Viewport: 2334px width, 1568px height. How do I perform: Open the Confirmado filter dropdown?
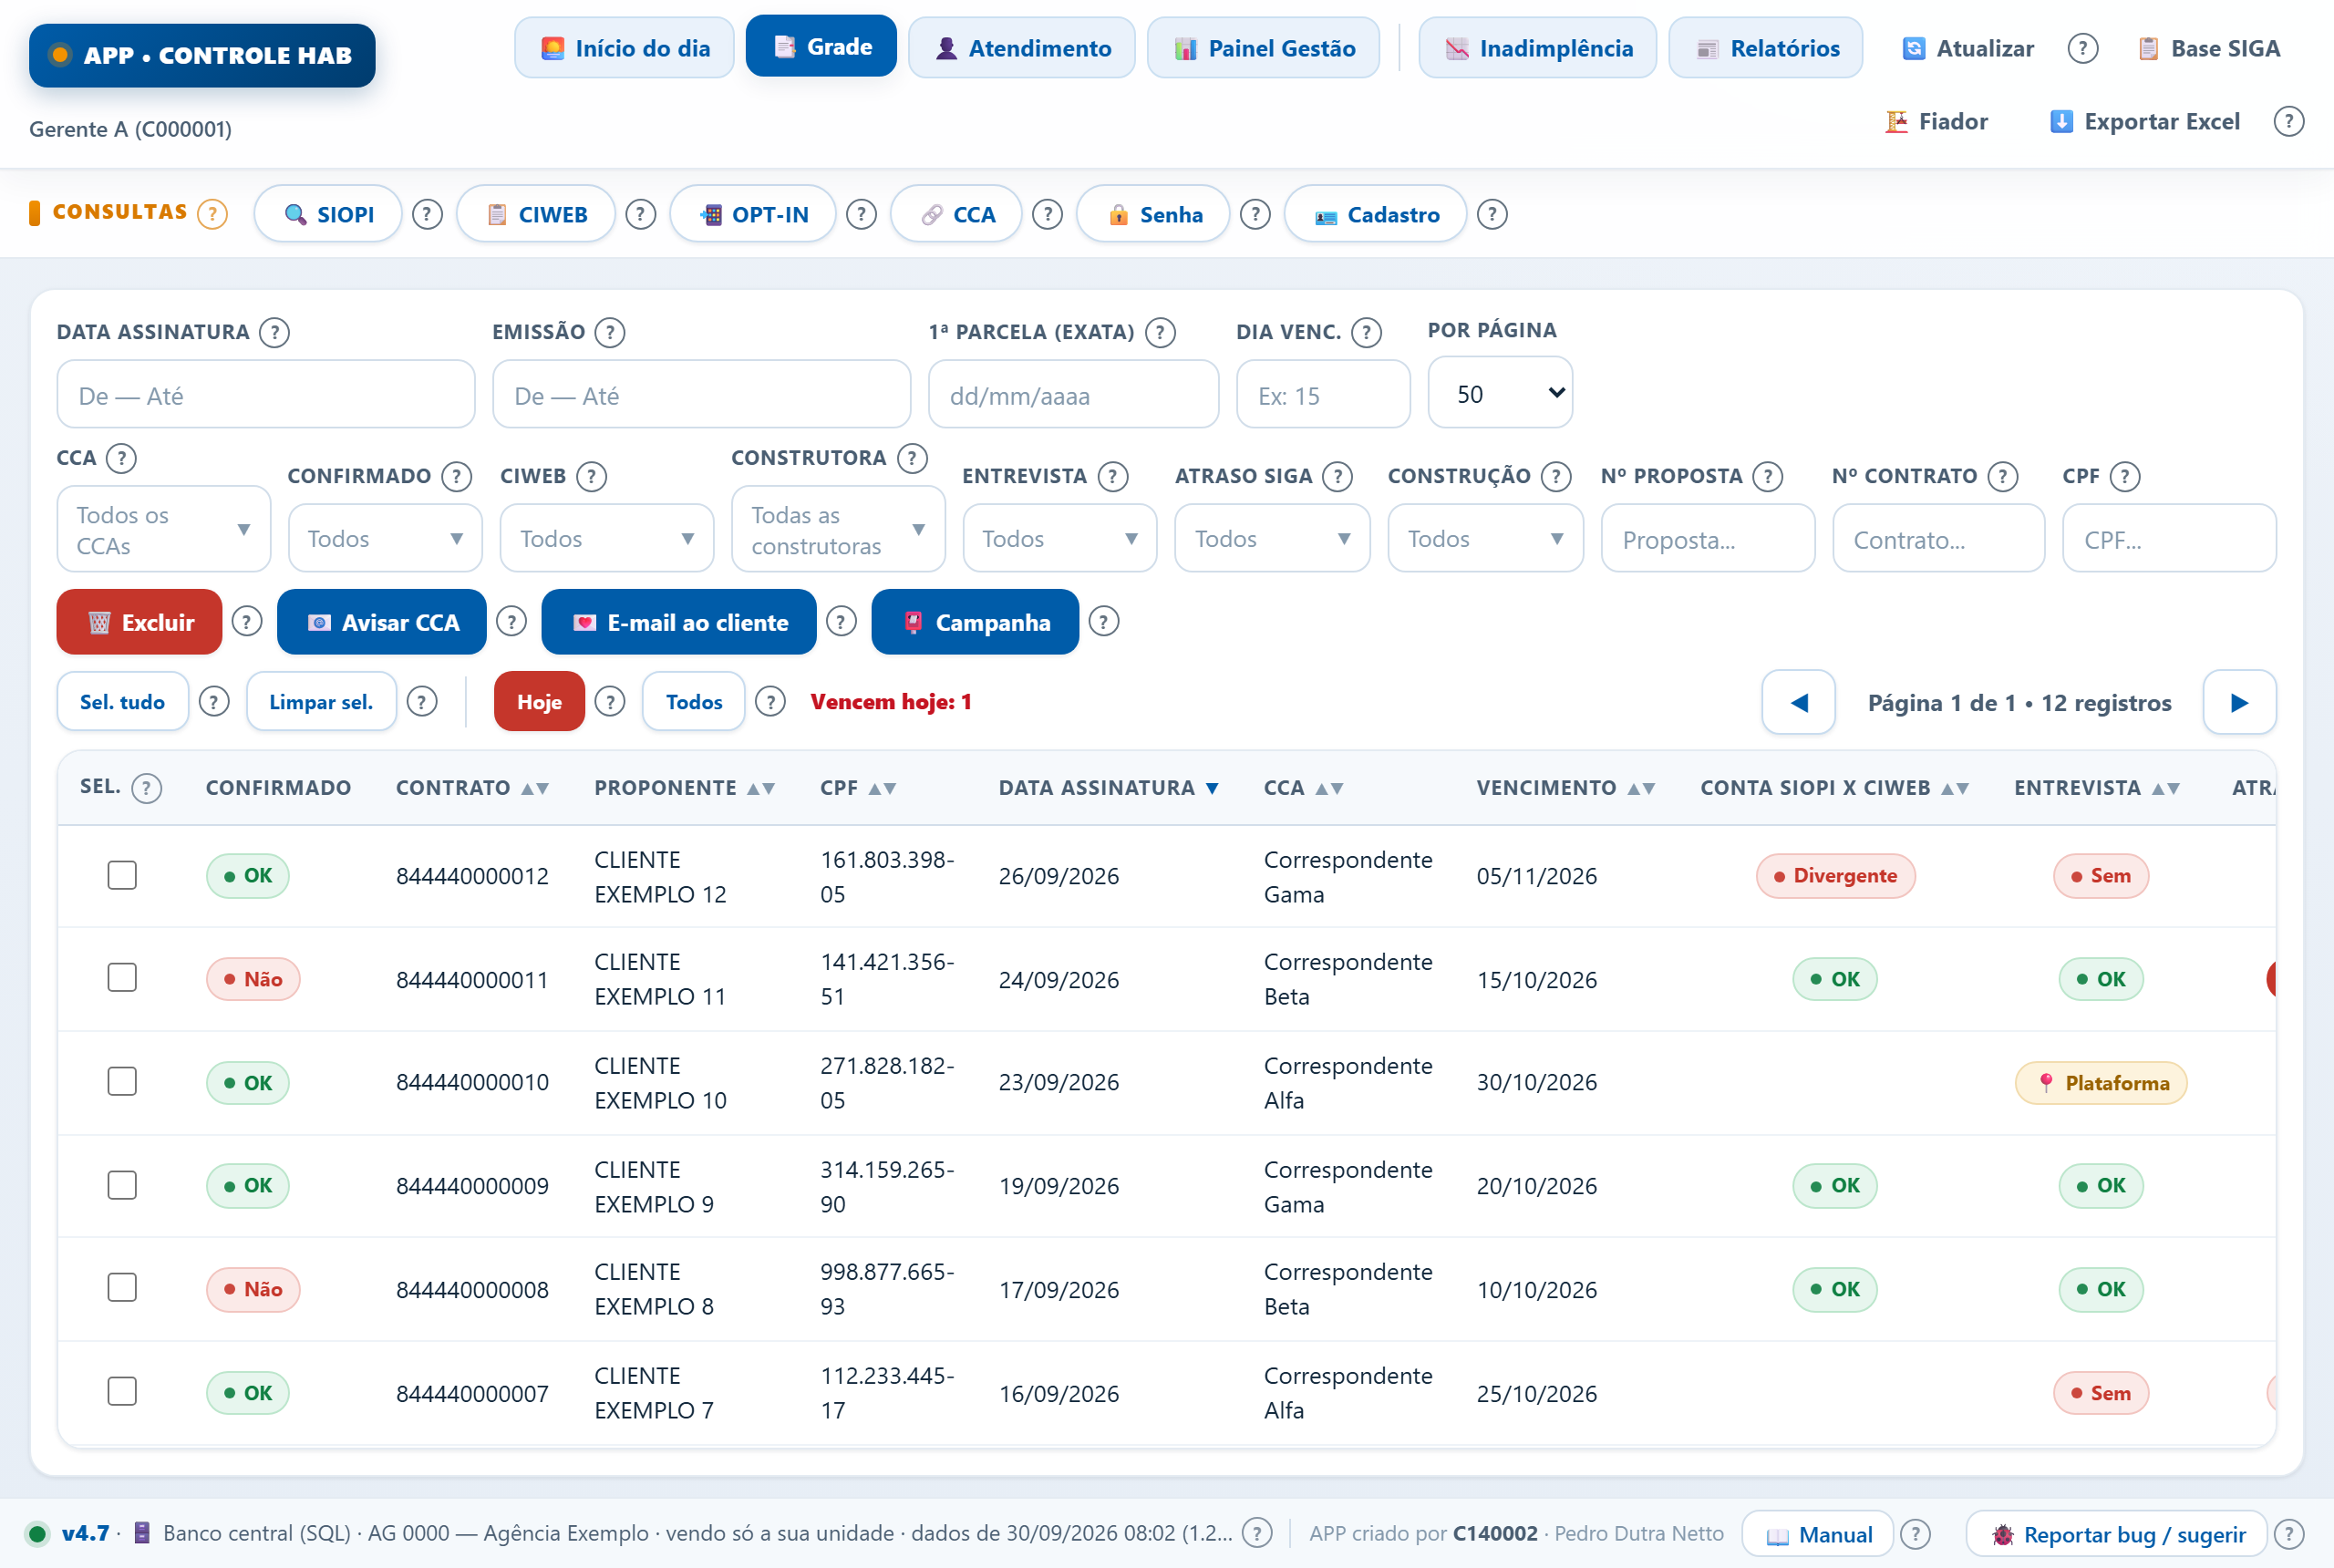click(x=385, y=538)
